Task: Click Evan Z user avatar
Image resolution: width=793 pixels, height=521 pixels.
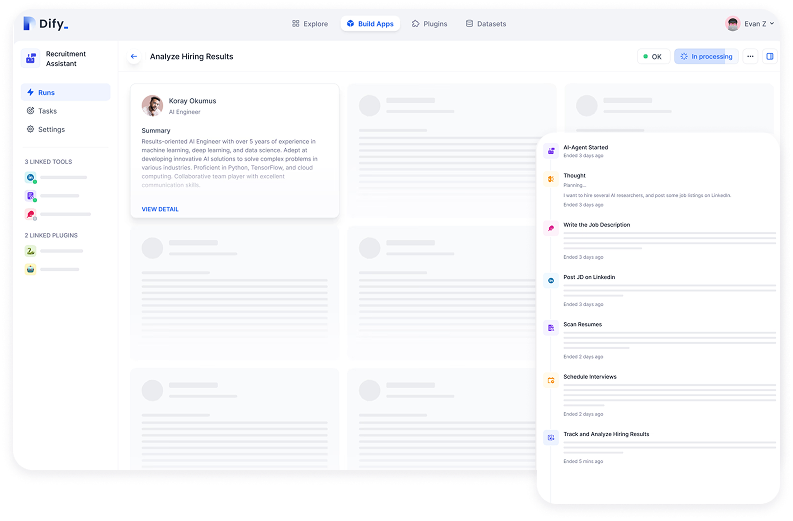Action: (x=732, y=23)
